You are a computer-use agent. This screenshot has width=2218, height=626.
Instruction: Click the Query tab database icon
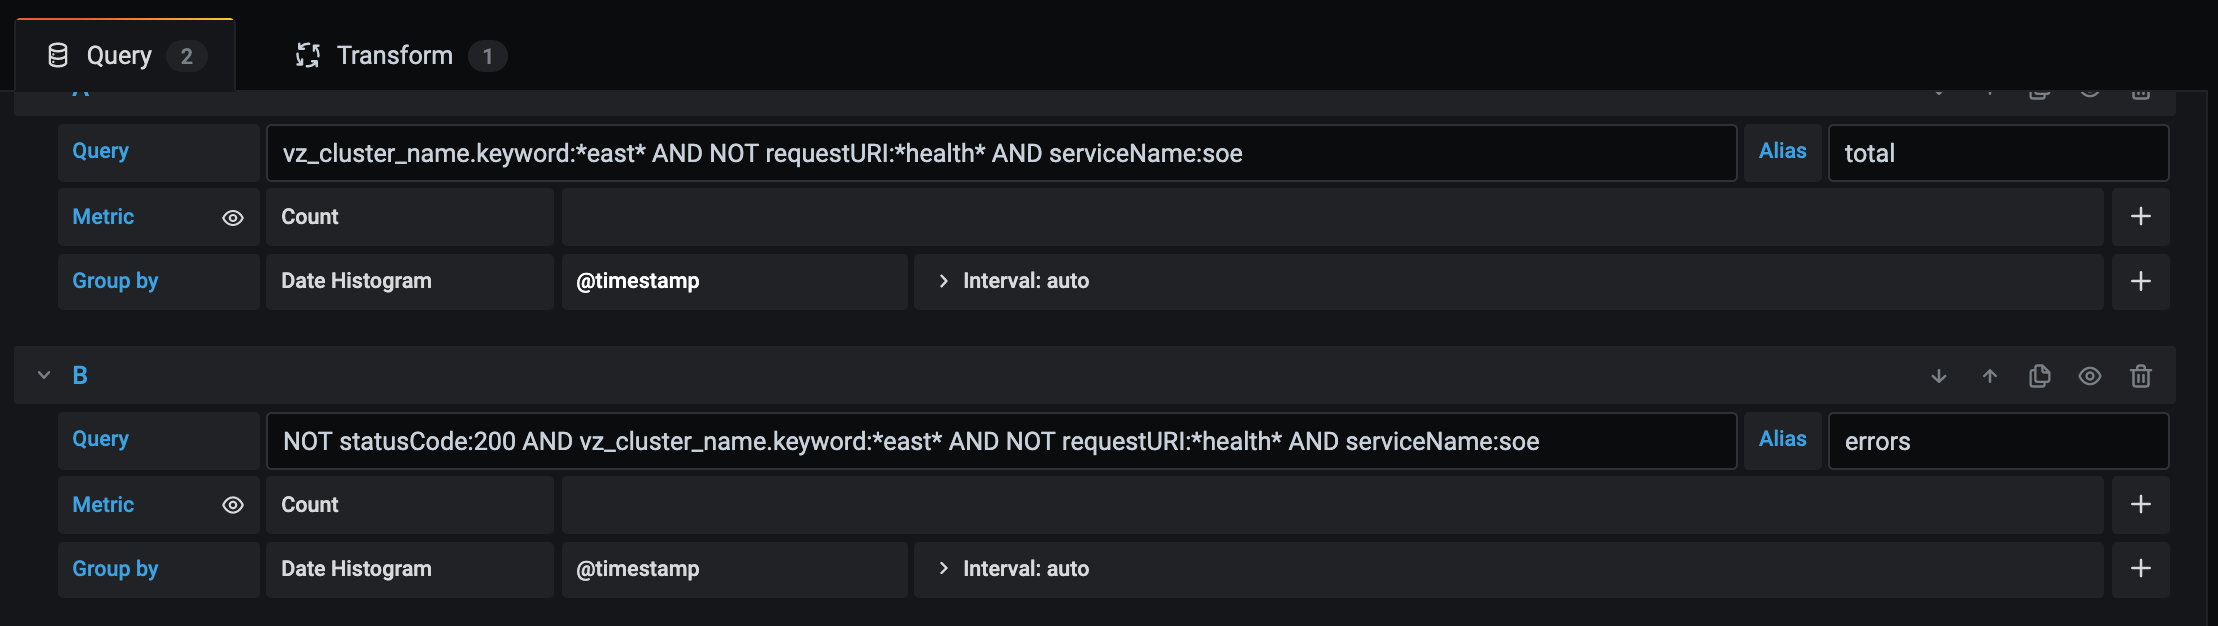point(58,55)
